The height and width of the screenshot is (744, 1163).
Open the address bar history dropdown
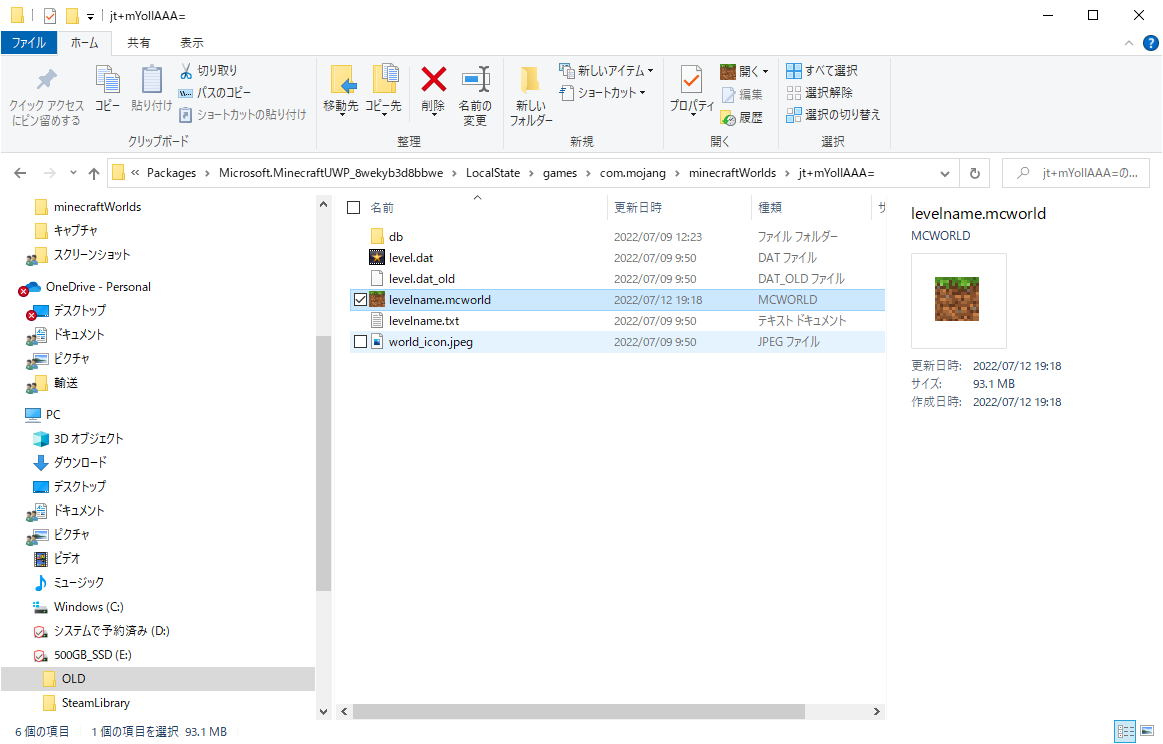944,173
